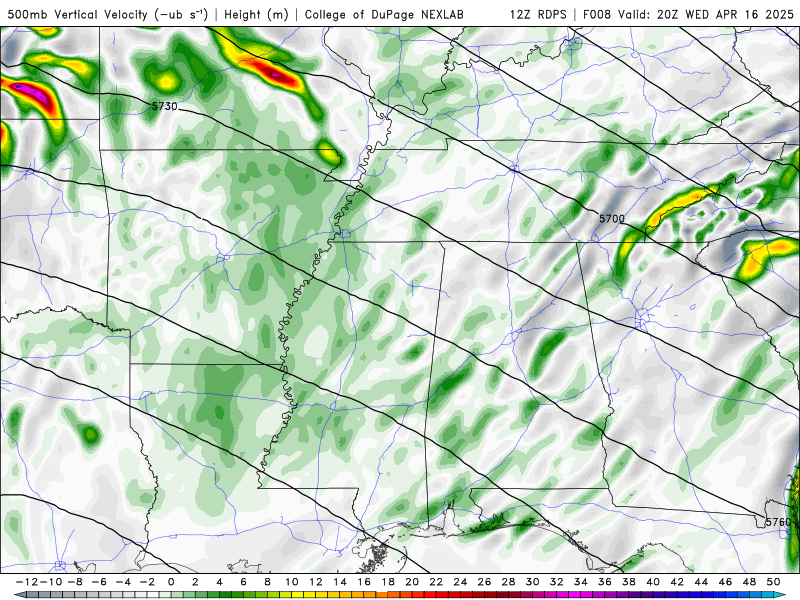Click the -12 value on the color scale
The width and height of the screenshot is (800, 600).
click(27, 582)
